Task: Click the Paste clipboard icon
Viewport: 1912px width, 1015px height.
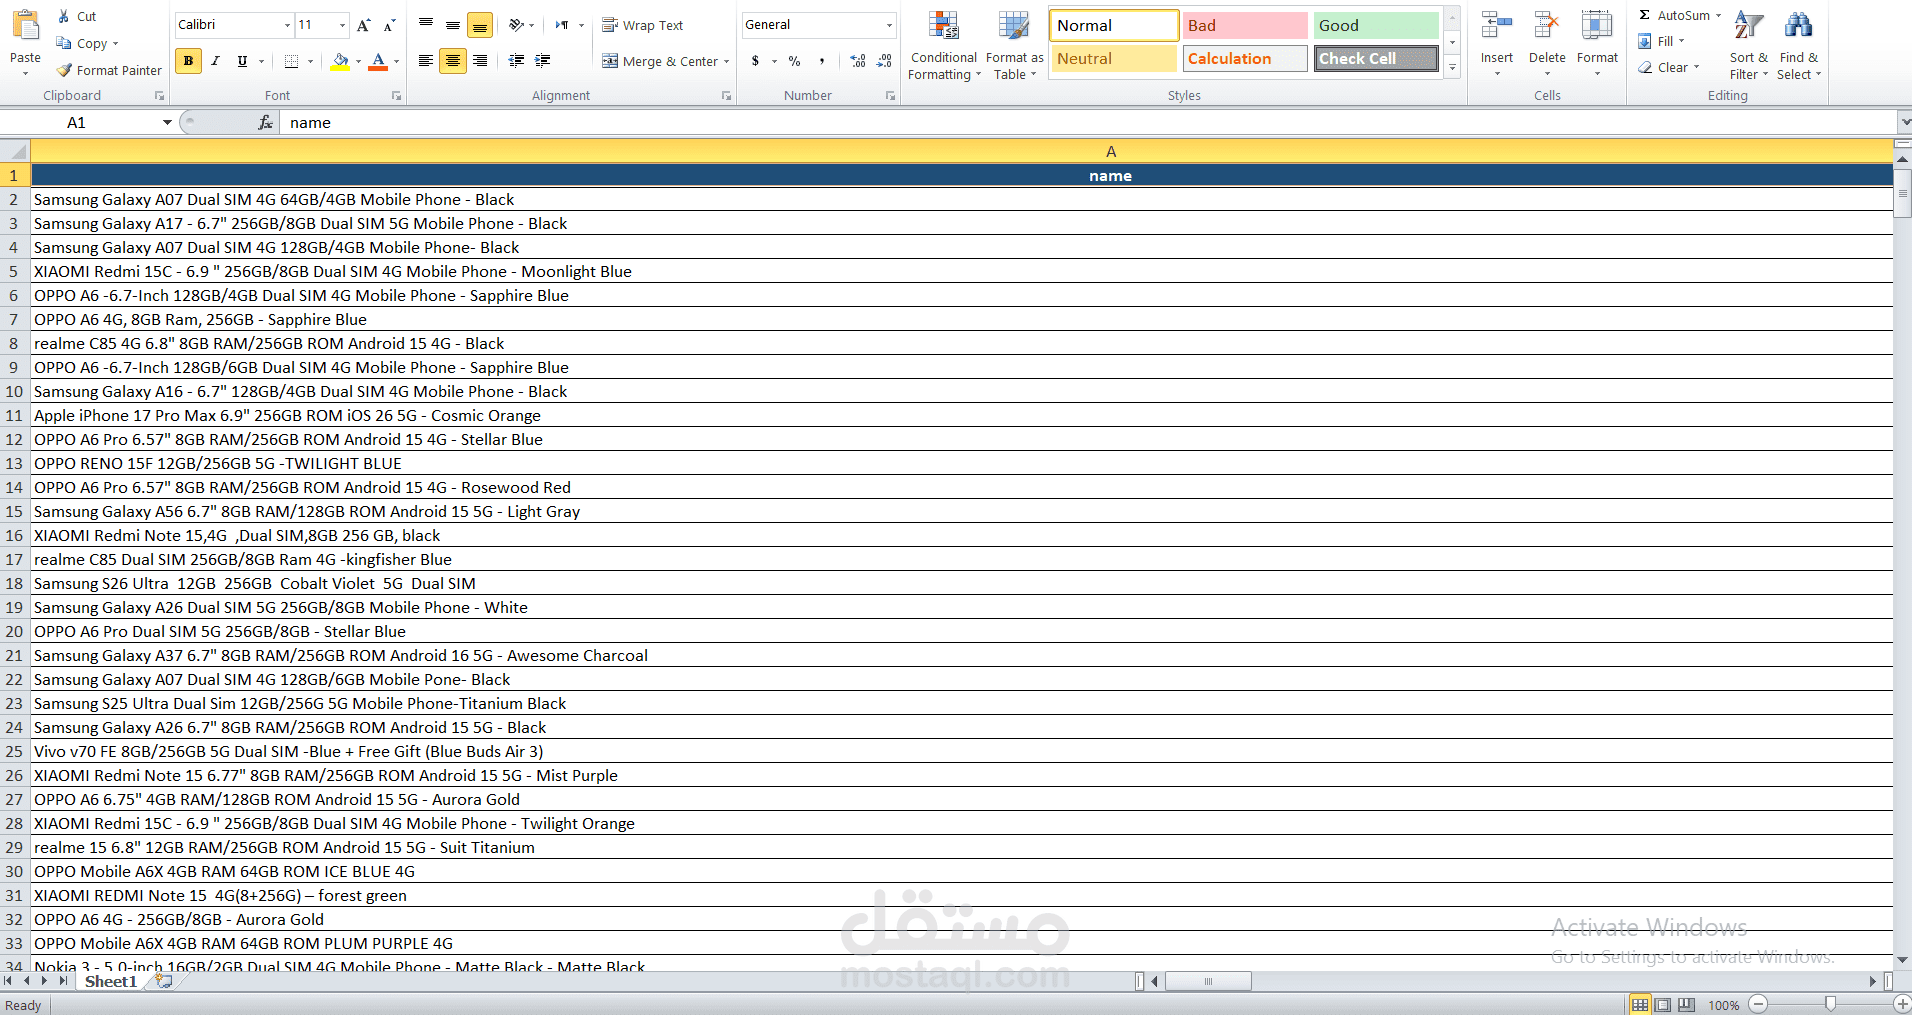Action: pyautogui.click(x=25, y=25)
